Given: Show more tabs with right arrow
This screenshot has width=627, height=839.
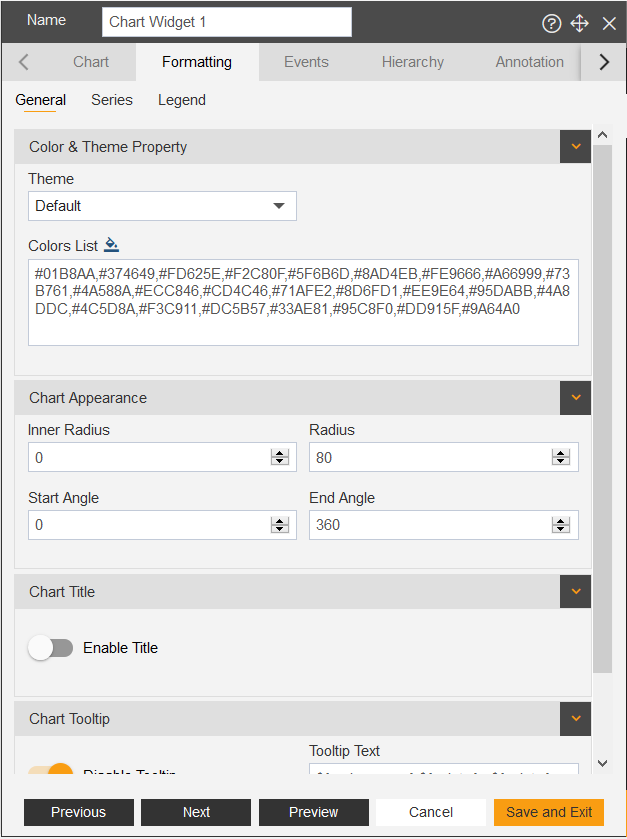Looking at the screenshot, I should [604, 62].
